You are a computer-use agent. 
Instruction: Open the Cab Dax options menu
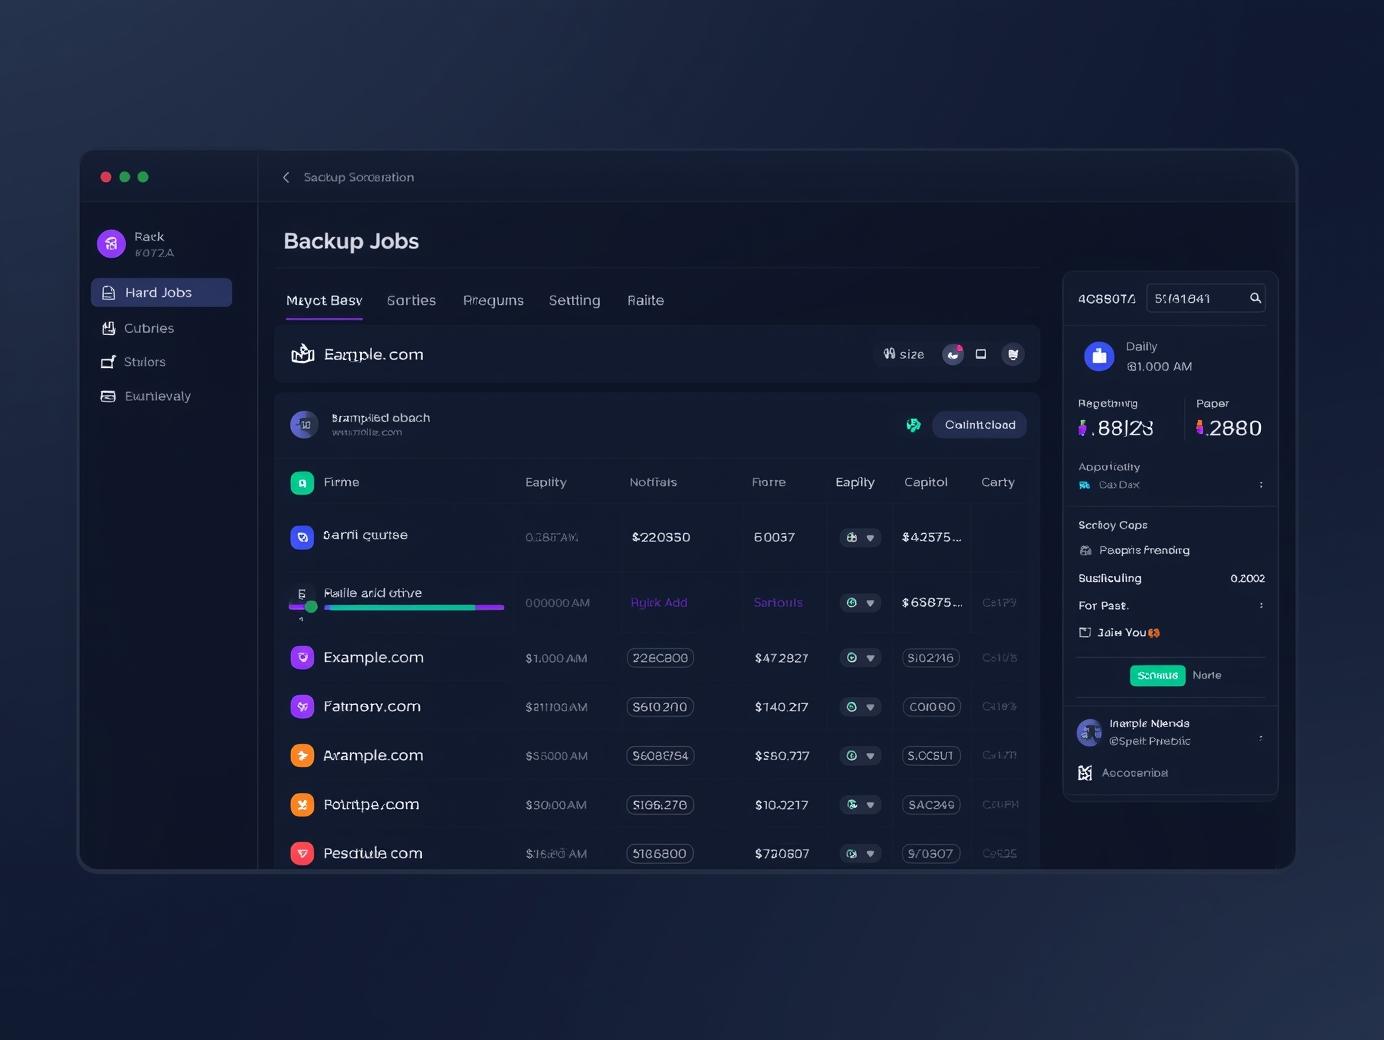1261,485
